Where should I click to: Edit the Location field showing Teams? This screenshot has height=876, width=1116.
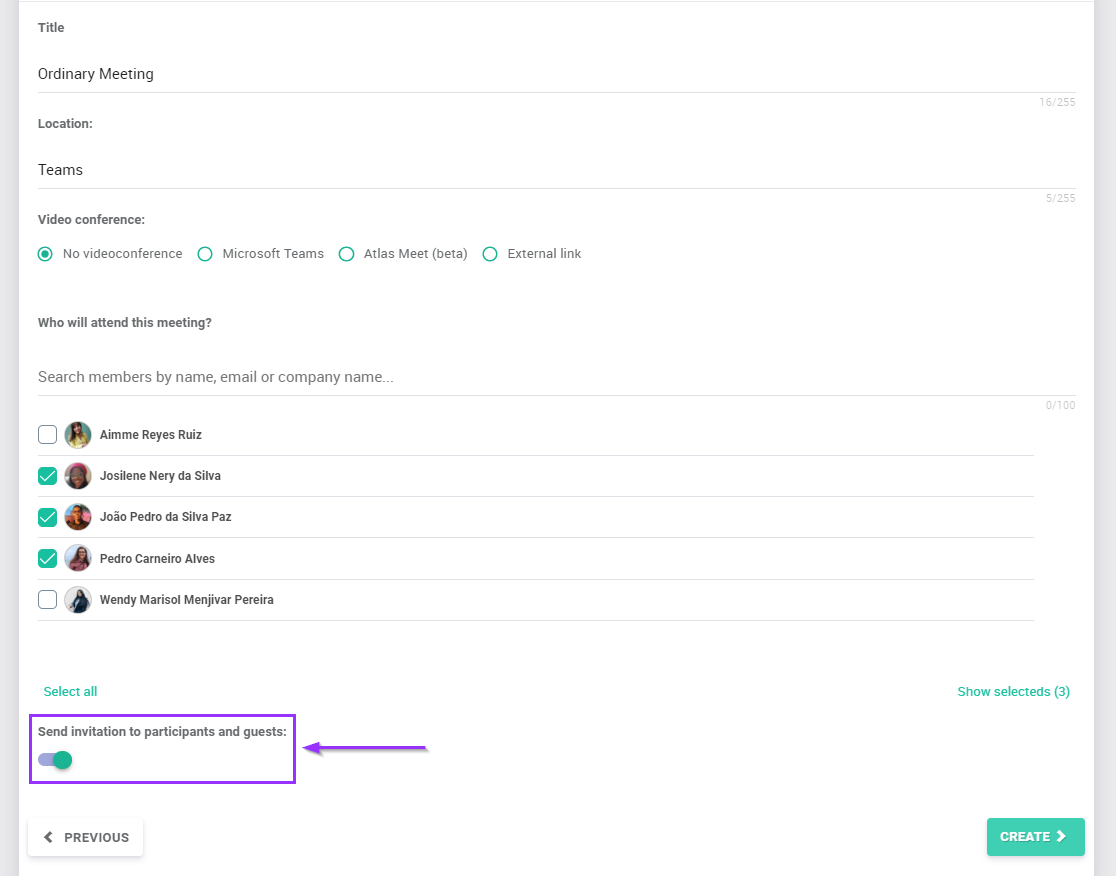coord(557,170)
